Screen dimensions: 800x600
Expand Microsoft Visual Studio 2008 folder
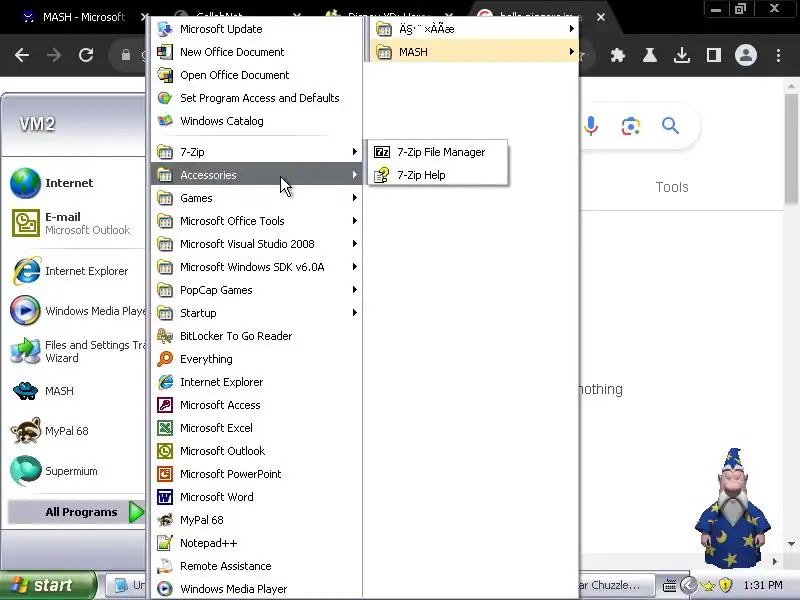point(256,243)
